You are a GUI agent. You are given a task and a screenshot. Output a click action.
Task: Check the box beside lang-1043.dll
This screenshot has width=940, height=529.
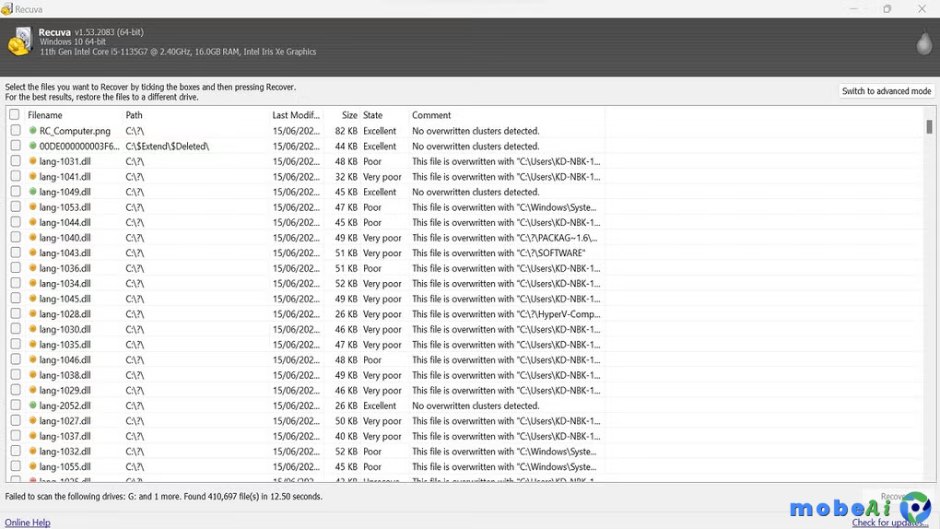click(15, 253)
